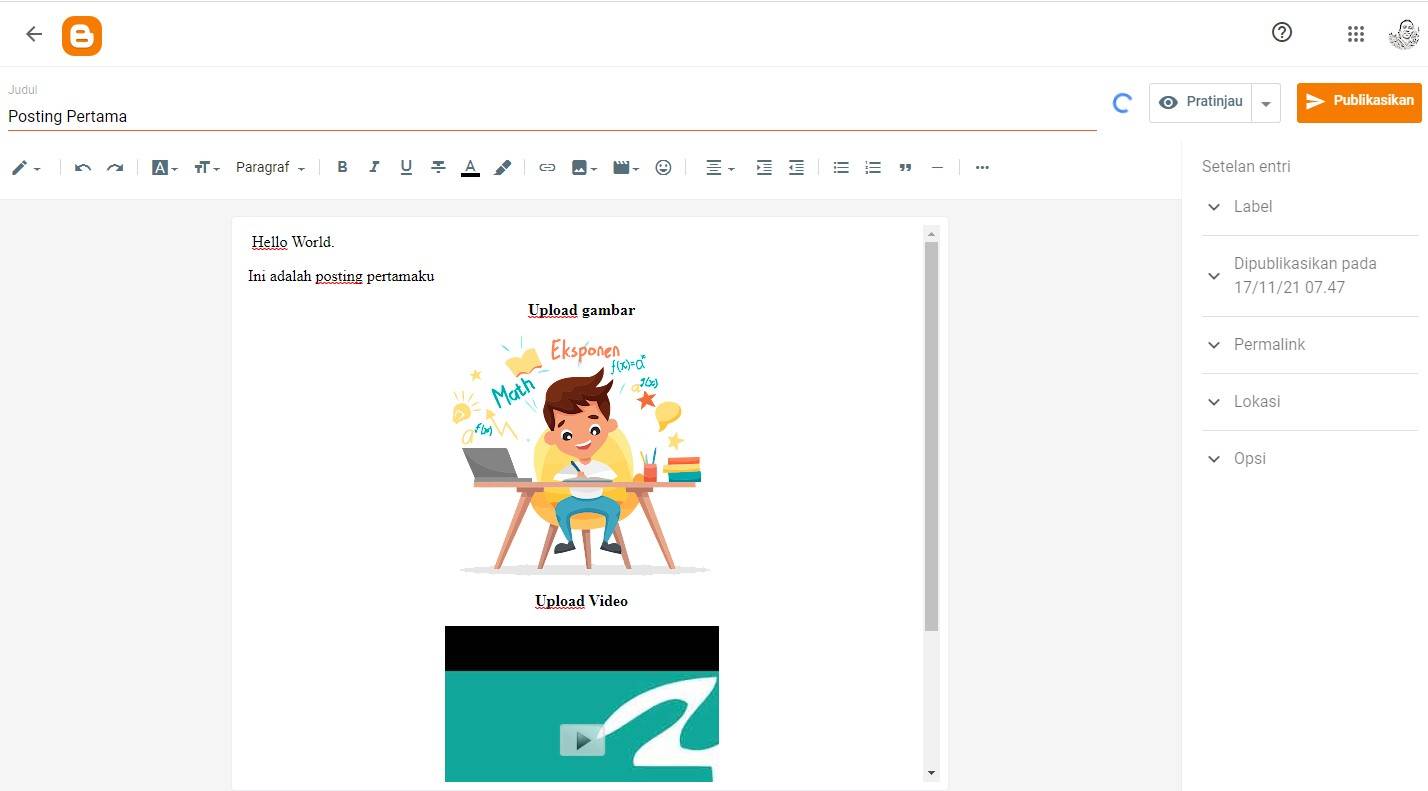Toggle bold formatting
This screenshot has width=1428, height=791.
(342, 168)
